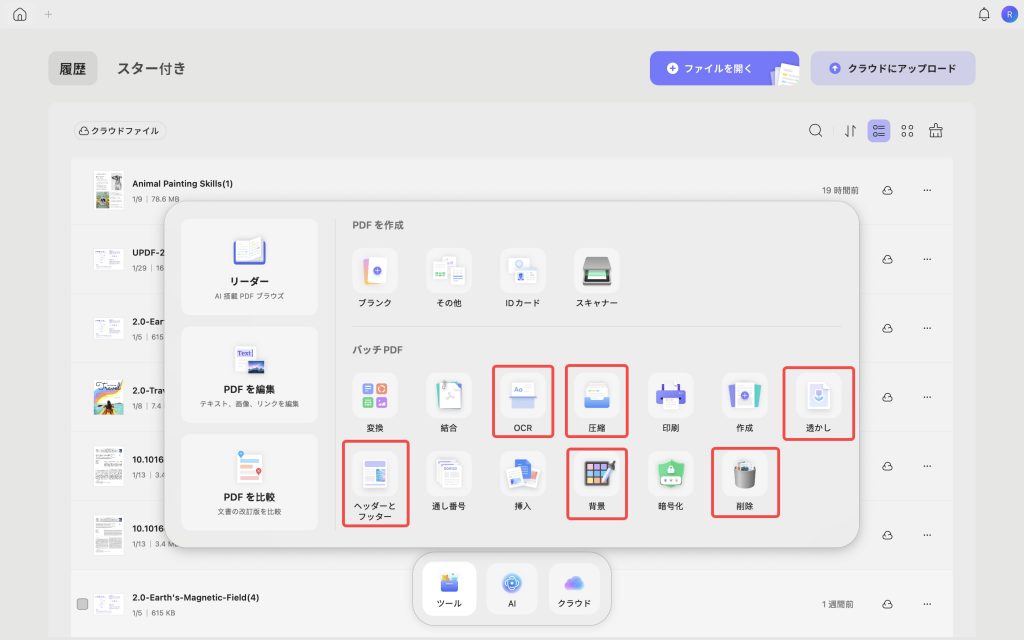Open search with the magnifier icon
This screenshot has width=1024, height=640.
815,131
